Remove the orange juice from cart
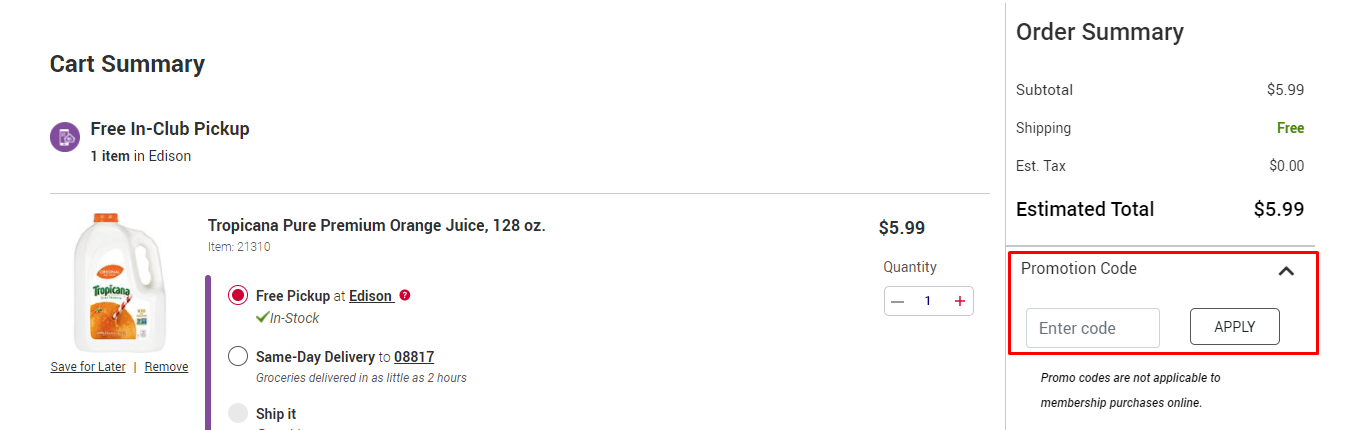Screen dimensions: 1345x430 click(166, 367)
